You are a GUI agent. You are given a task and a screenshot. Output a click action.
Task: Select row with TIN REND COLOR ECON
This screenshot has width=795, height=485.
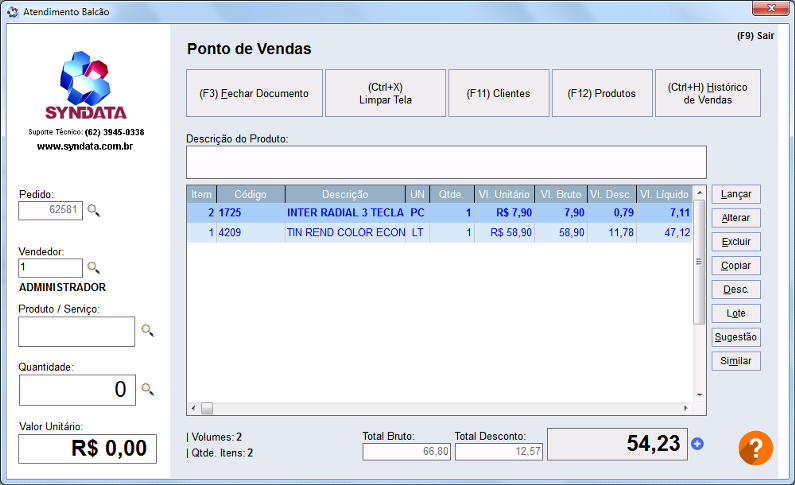point(345,232)
